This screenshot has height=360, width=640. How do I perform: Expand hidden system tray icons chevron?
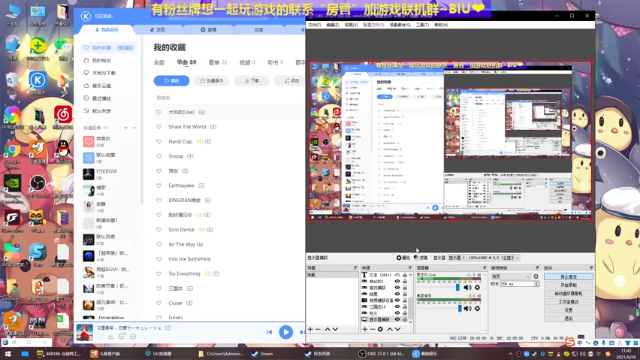click(x=510, y=354)
